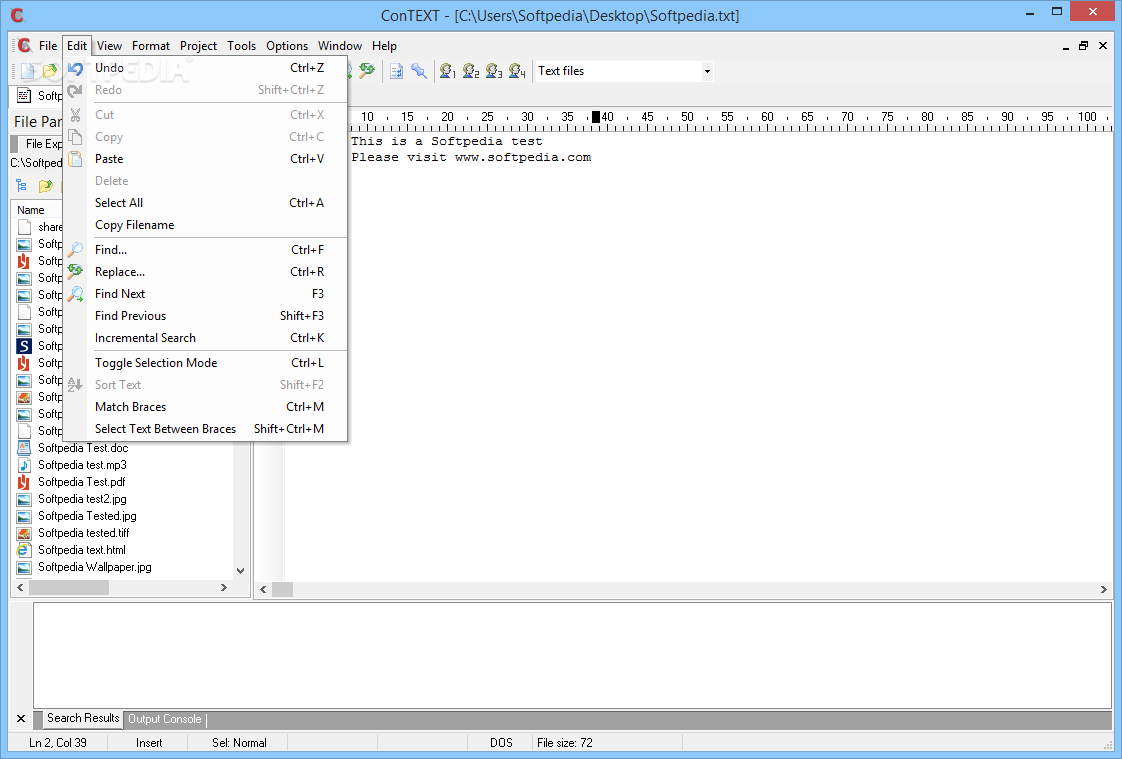Click the Name column header in file list
The height and width of the screenshot is (759, 1122).
tap(37, 210)
